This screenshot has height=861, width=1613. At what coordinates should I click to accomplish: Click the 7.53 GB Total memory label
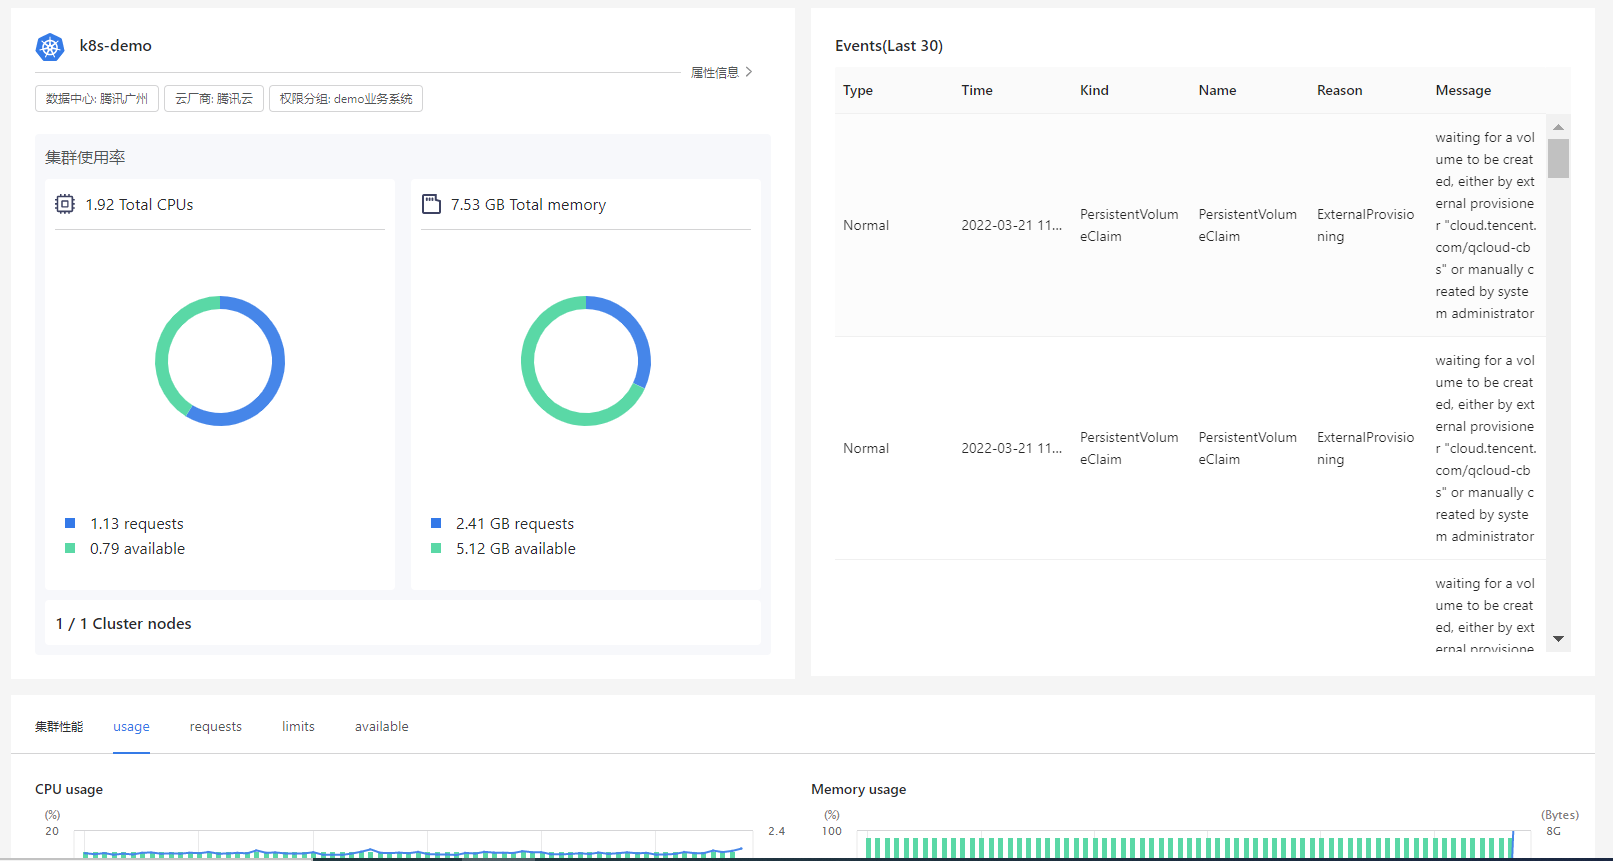coord(528,204)
